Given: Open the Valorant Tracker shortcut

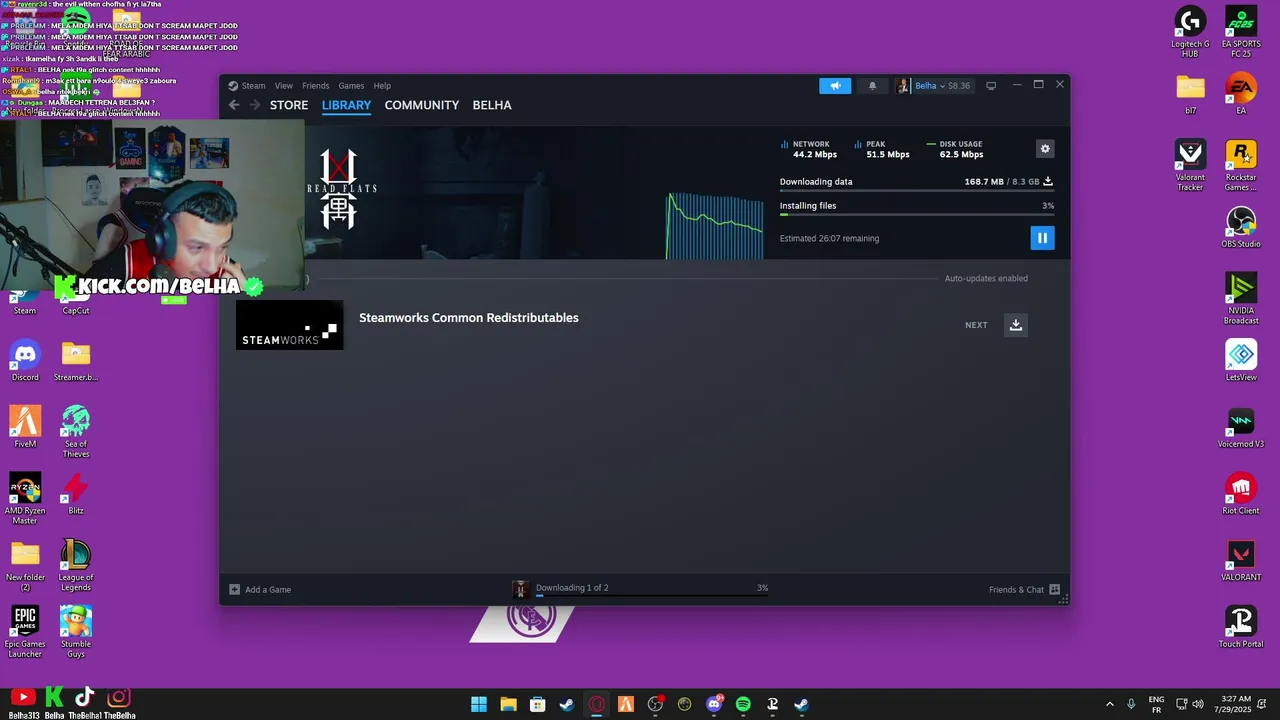Looking at the screenshot, I should (1190, 165).
